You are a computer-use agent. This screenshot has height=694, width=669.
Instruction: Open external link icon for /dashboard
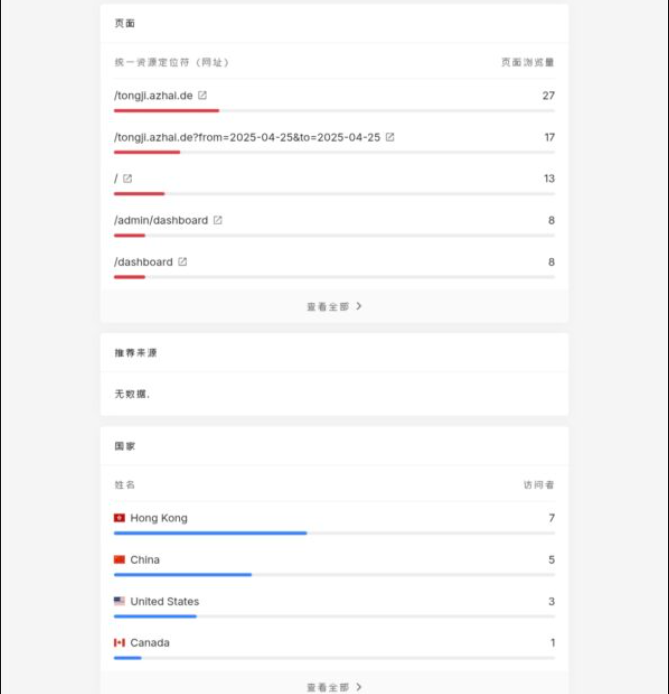[x=182, y=262]
